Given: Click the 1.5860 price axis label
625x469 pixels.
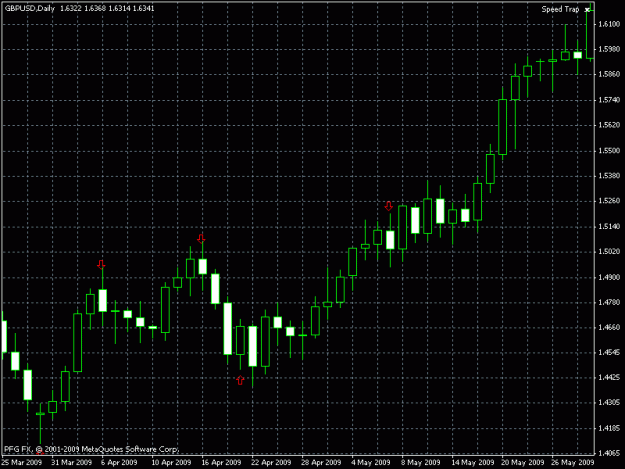Looking at the screenshot, I should point(609,74).
